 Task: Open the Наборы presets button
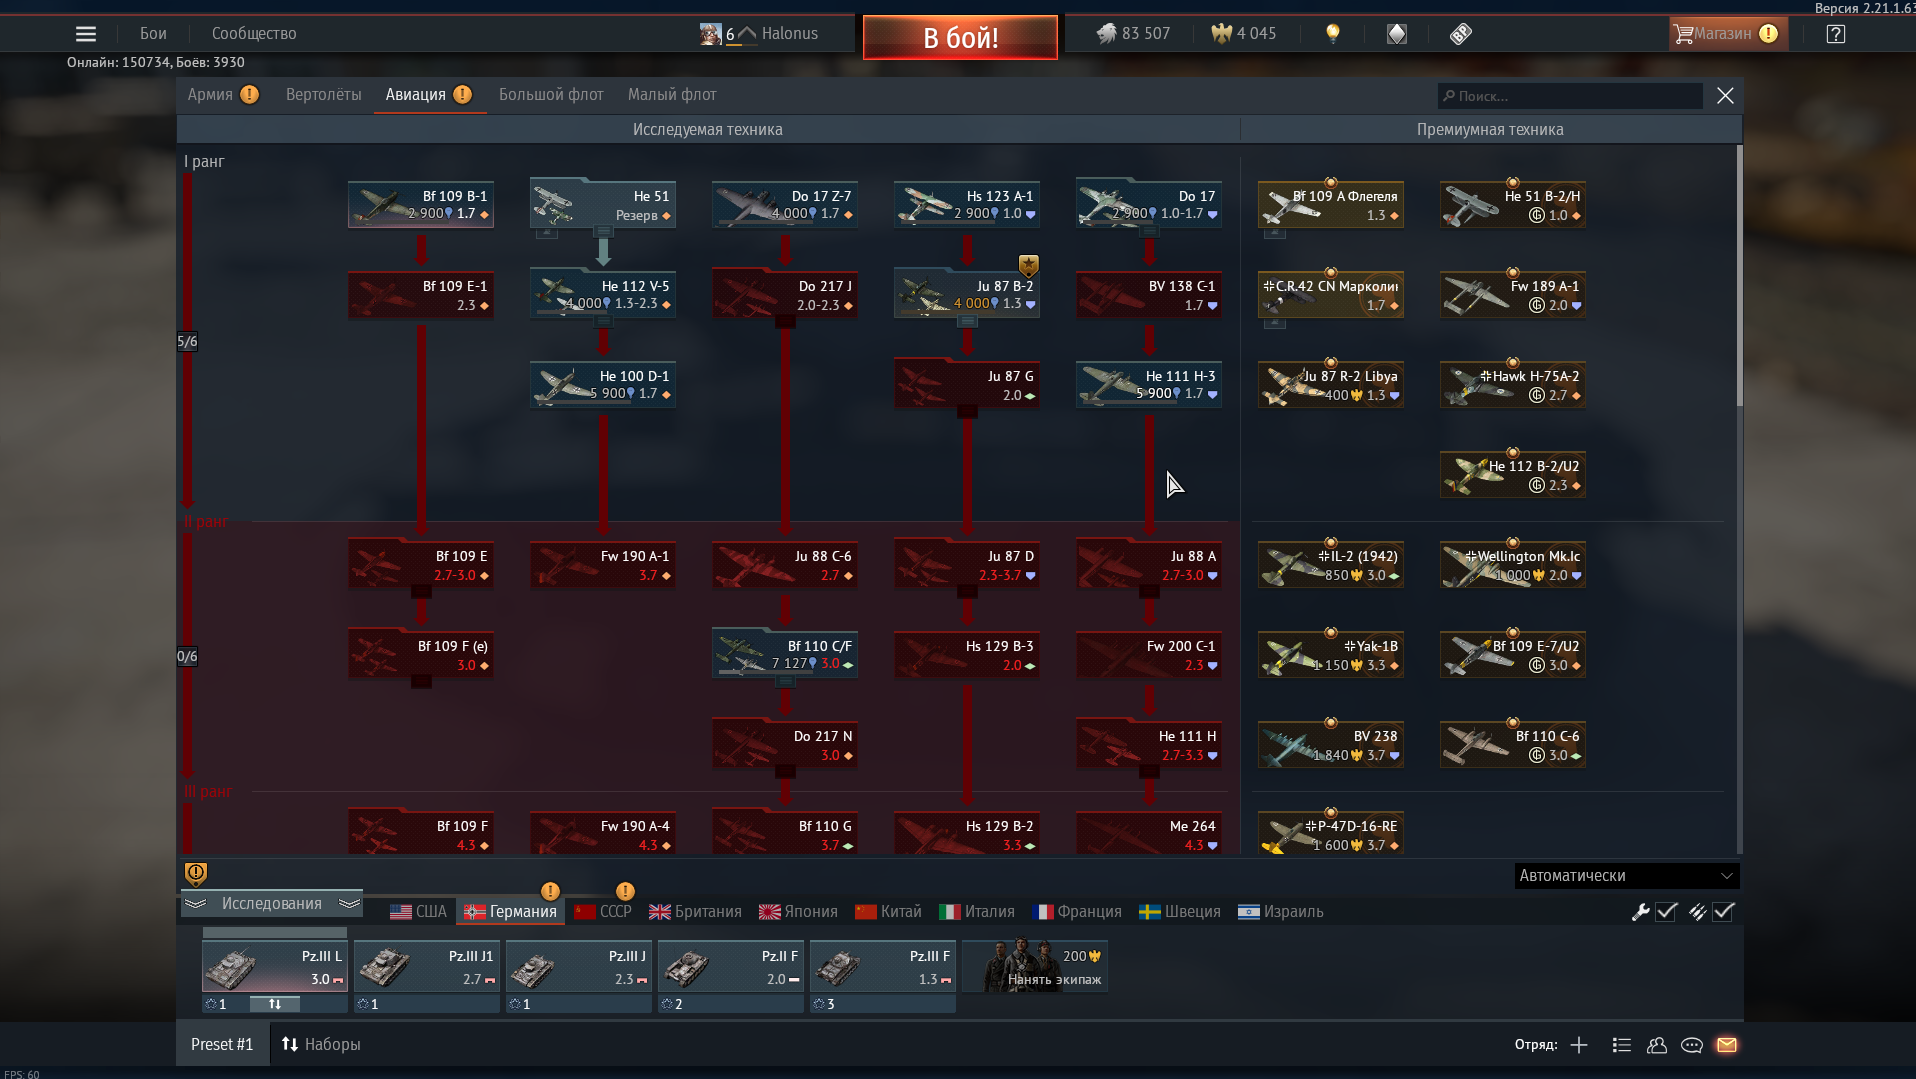tap(321, 1045)
